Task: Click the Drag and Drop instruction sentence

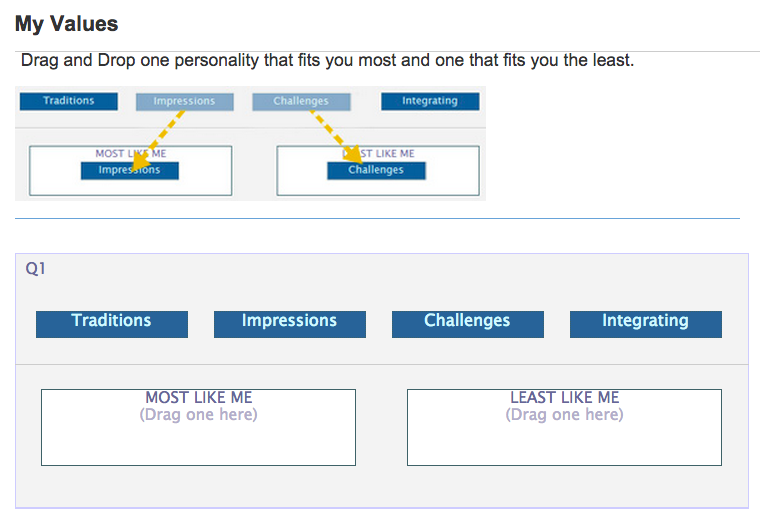Action: [327, 61]
